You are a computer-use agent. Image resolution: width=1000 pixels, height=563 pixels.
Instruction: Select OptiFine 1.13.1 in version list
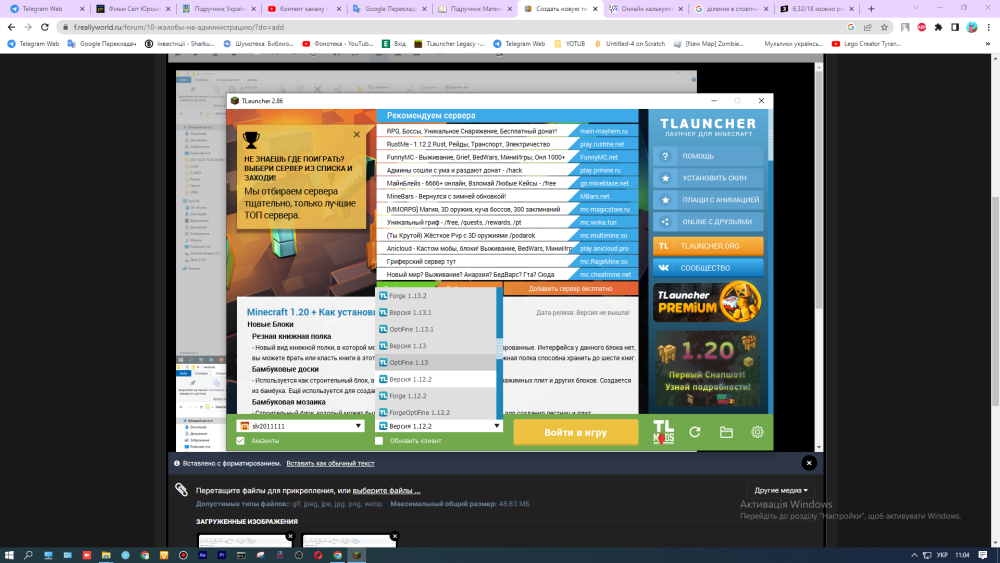click(x=436, y=329)
